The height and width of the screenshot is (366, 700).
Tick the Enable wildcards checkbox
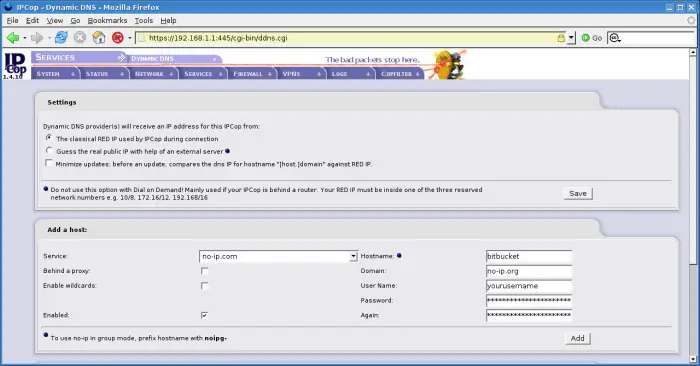(204, 286)
